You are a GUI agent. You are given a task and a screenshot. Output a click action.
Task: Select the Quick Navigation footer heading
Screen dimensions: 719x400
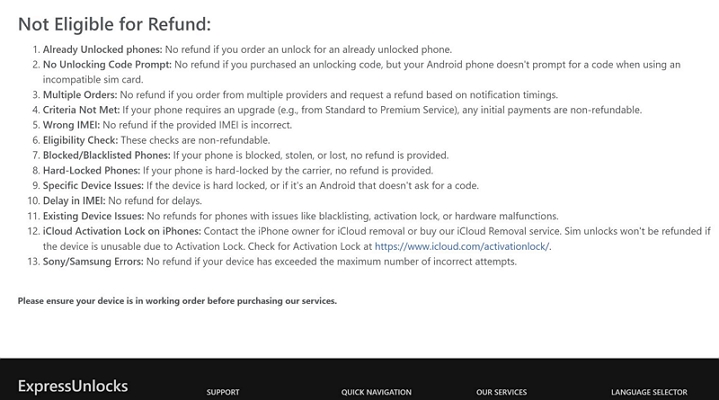(x=376, y=392)
